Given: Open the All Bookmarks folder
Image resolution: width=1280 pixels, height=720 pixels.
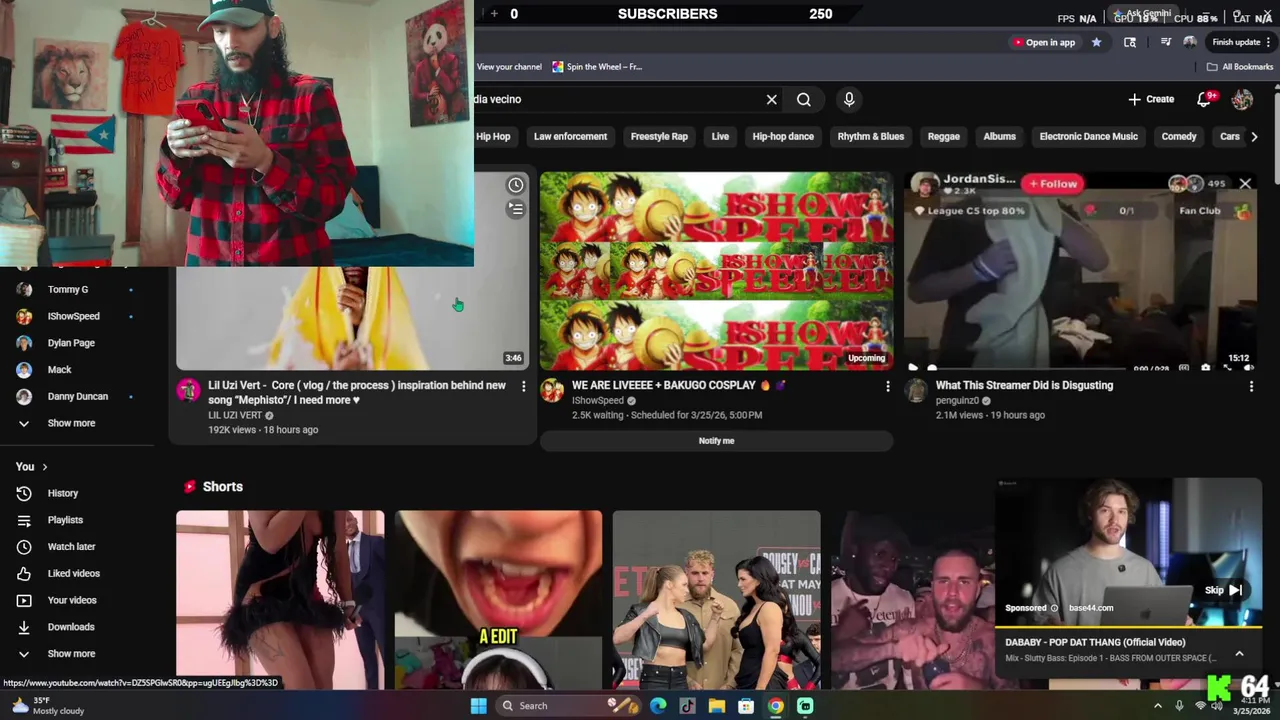Looking at the screenshot, I should point(1240,67).
